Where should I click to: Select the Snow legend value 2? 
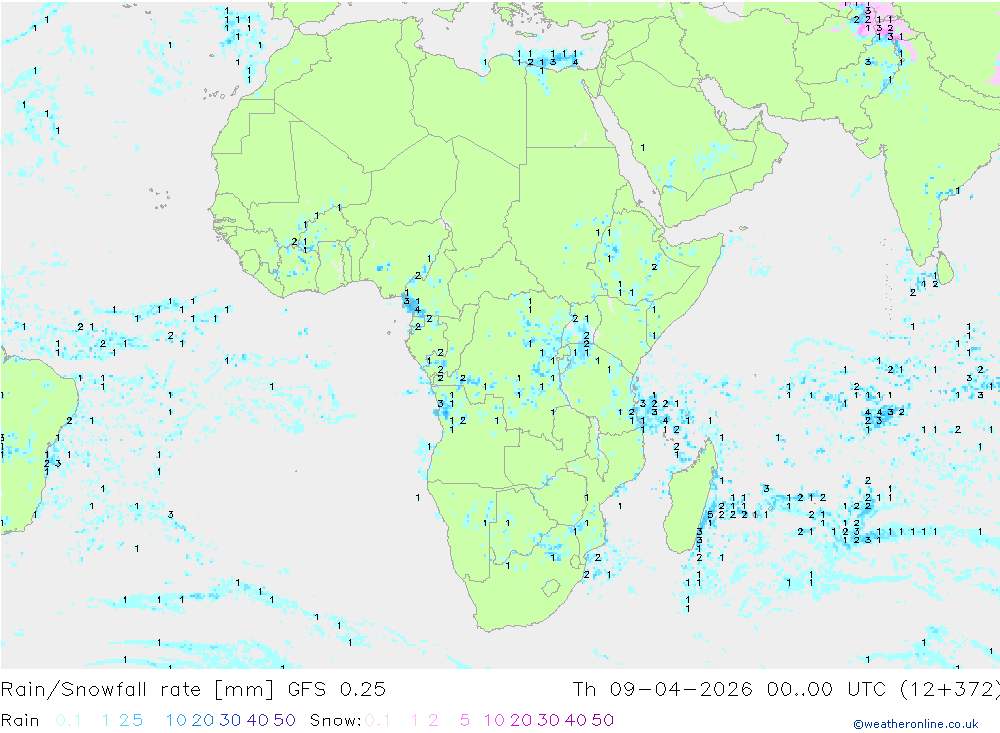click(x=433, y=720)
